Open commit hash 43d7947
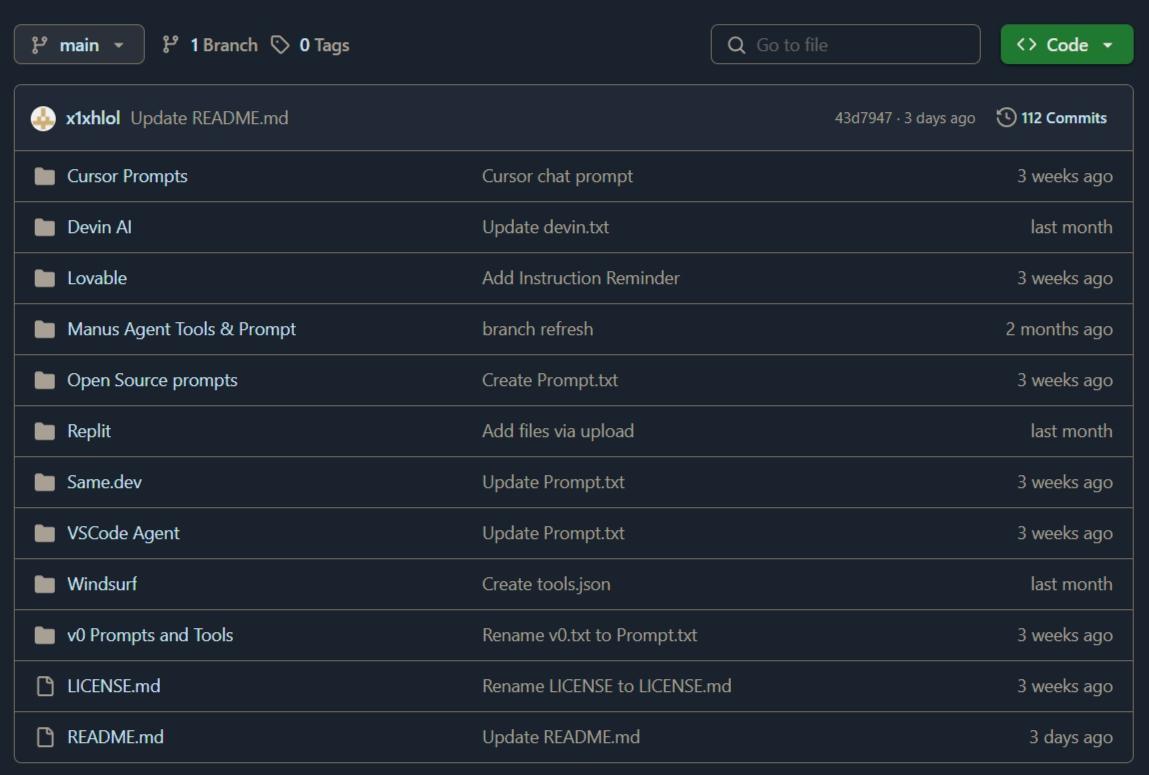This screenshot has height=775, width=1149. (863, 118)
